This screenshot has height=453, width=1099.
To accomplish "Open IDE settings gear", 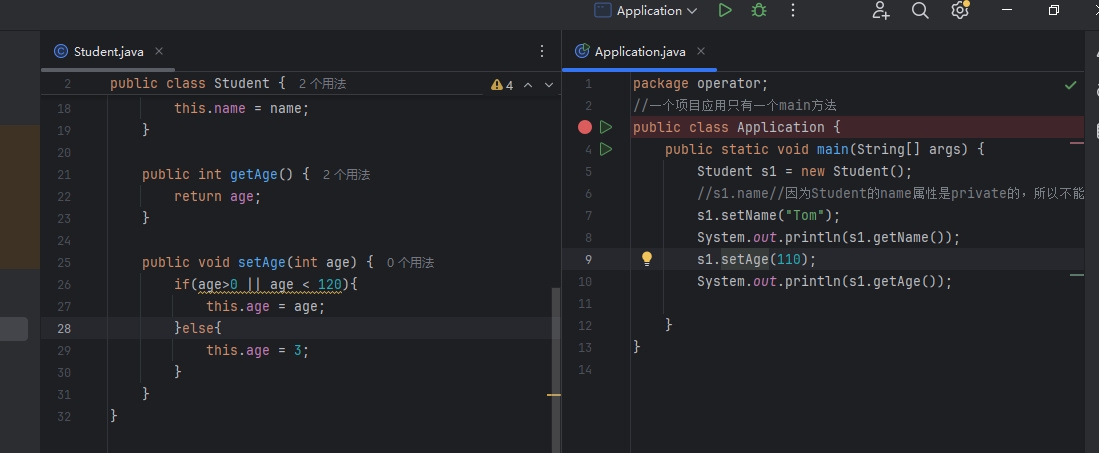I will 959,10.
